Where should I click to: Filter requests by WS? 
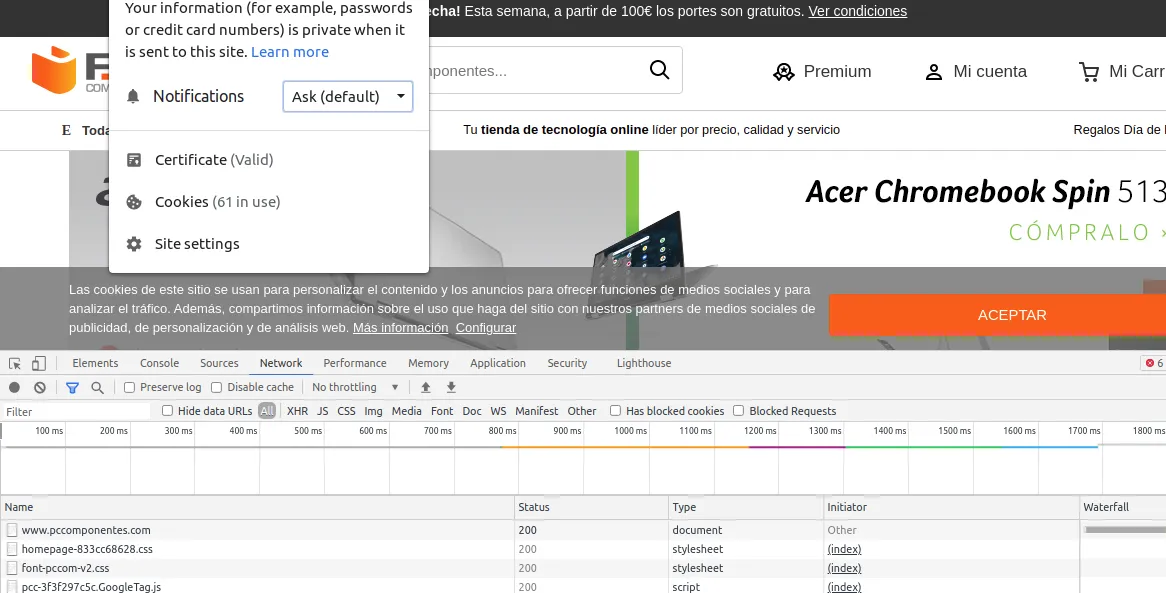(498, 411)
